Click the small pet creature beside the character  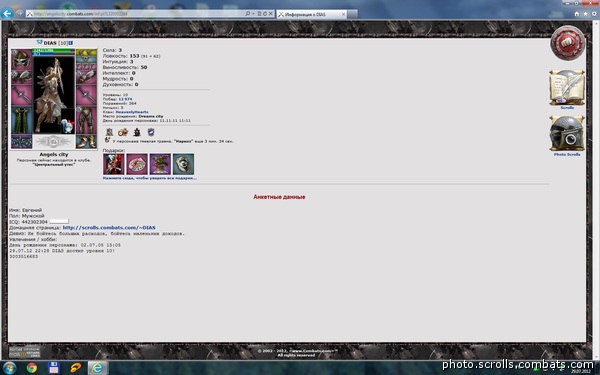pyautogui.click(x=67, y=125)
